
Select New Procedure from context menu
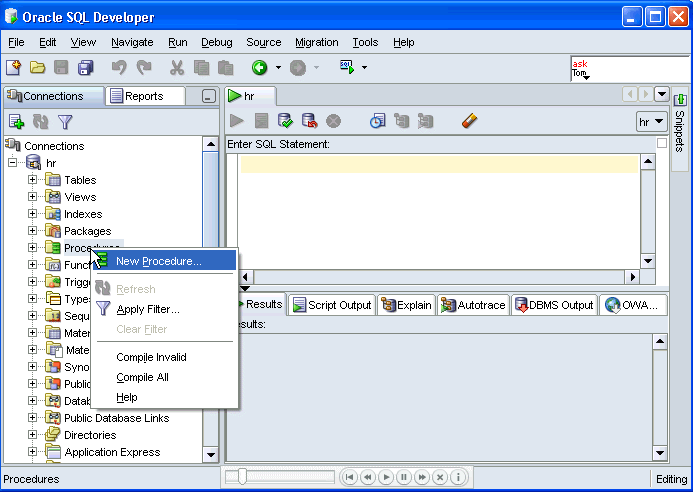click(x=158, y=261)
